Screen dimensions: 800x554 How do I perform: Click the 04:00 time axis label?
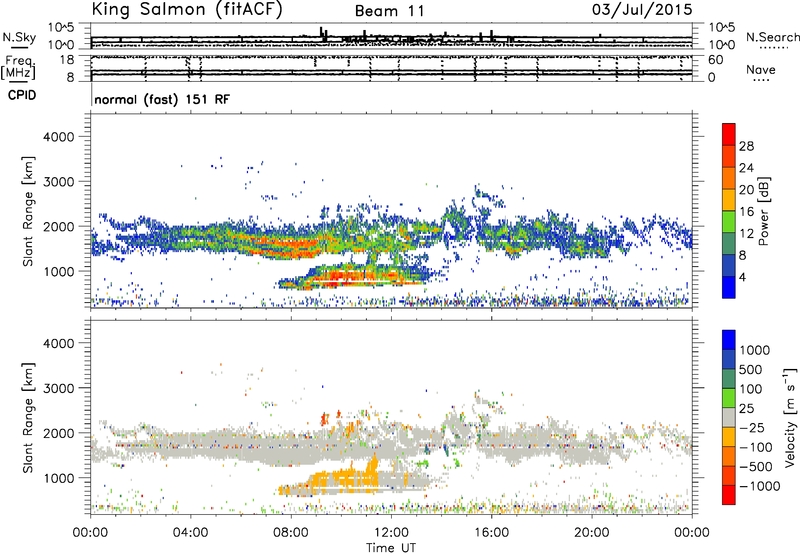191,533
